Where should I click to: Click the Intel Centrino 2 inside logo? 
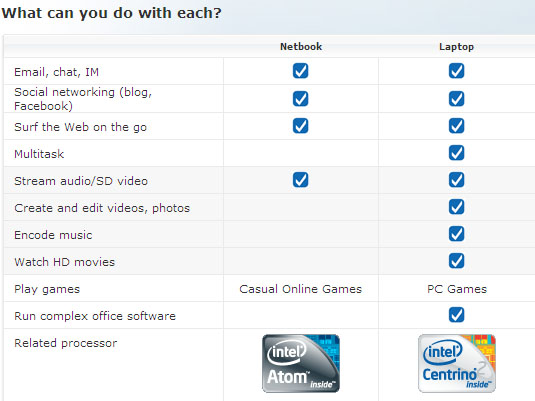coord(457,363)
